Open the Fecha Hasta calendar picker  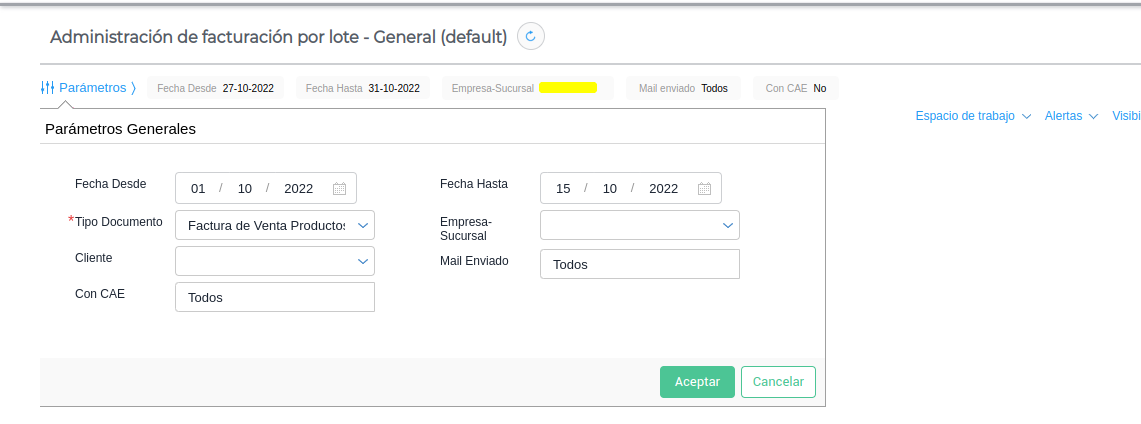[704, 188]
